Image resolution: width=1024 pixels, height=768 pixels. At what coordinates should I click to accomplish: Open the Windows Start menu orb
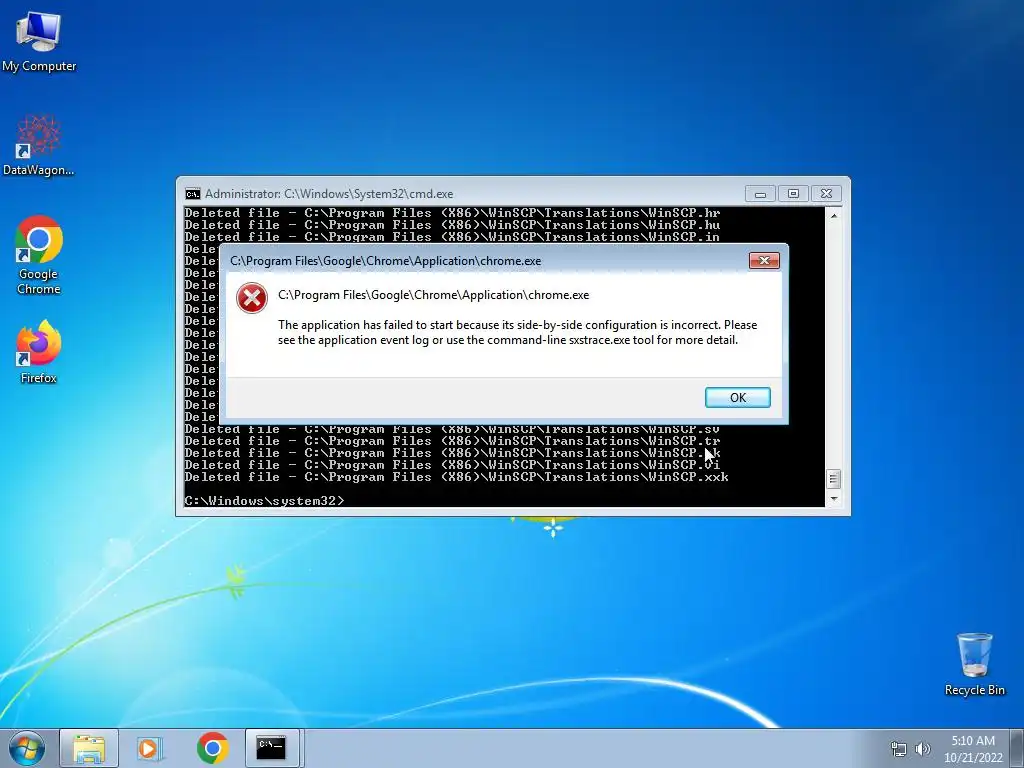(x=27, y=748)
